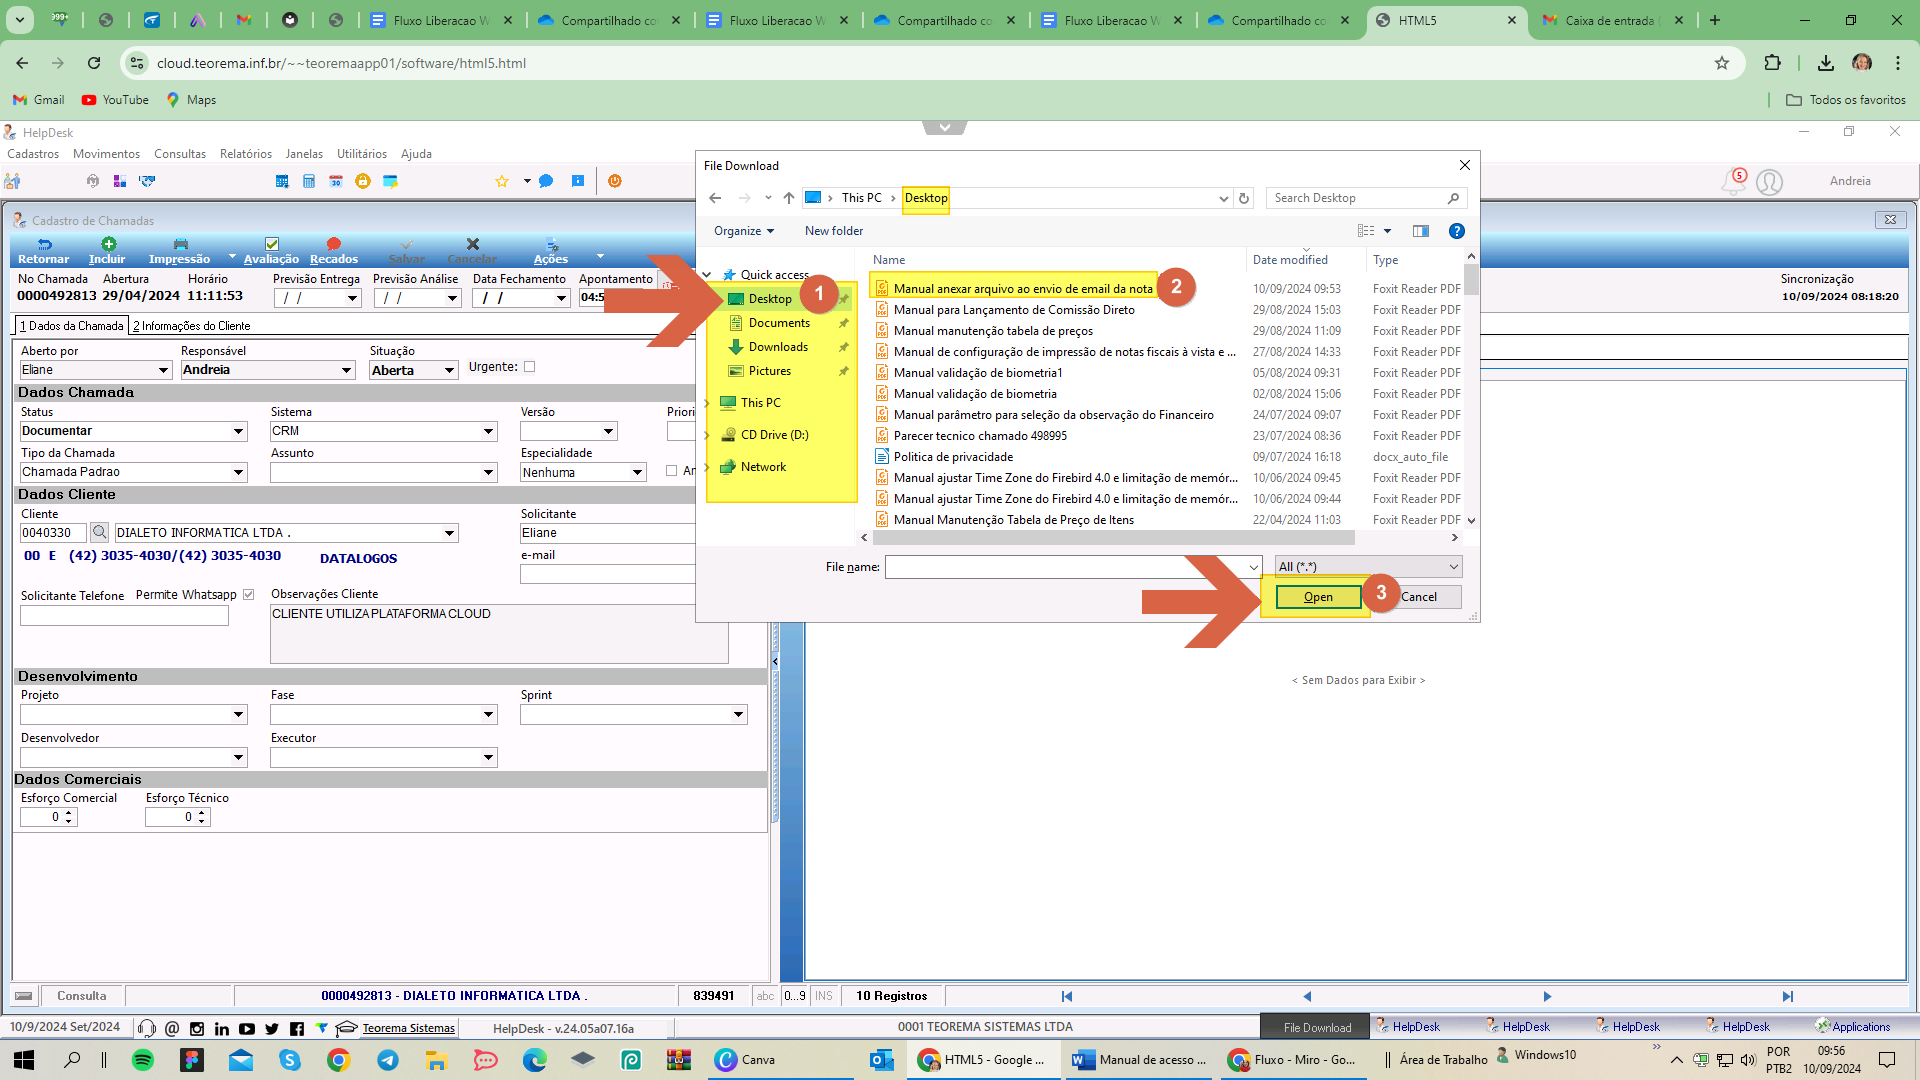The image size is (1920, 1080).
Task: Open the Situação dropdown showing Aberta
Action: [450, 371]
